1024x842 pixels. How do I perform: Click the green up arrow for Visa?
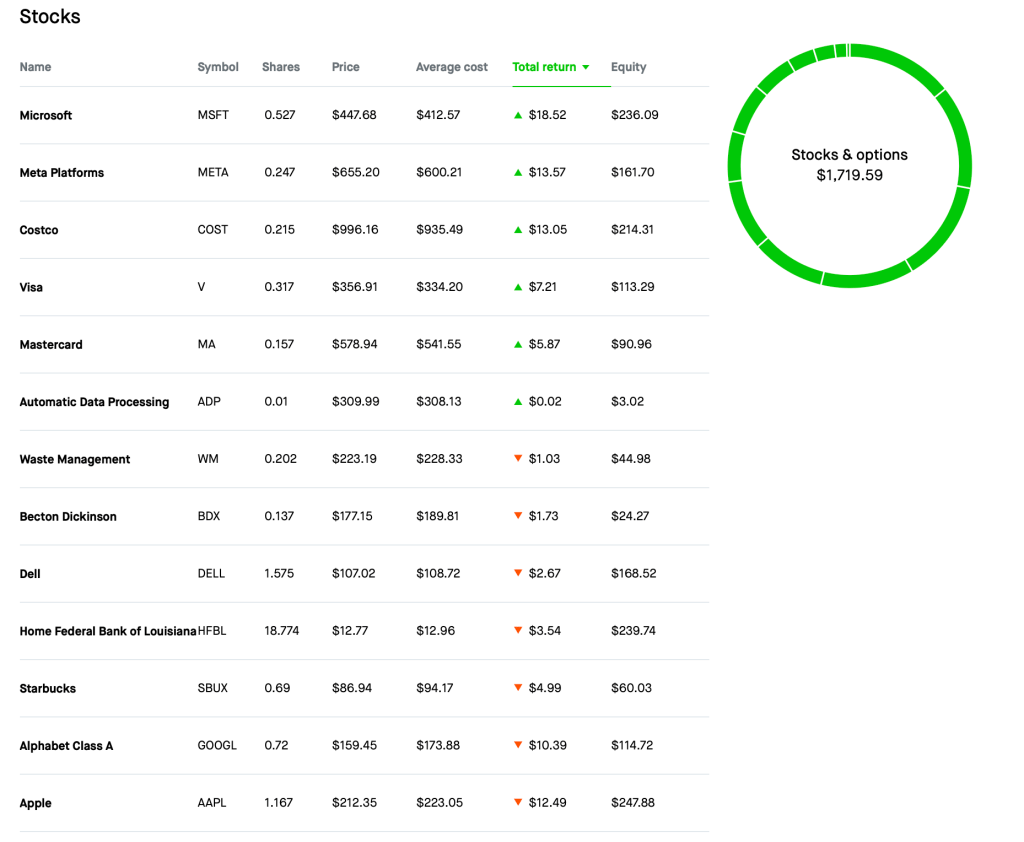click(518, 287)
